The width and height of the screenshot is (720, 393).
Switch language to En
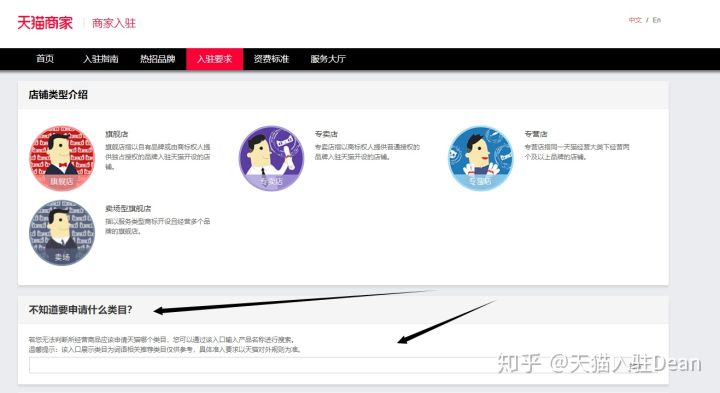[x=657, y=20]
